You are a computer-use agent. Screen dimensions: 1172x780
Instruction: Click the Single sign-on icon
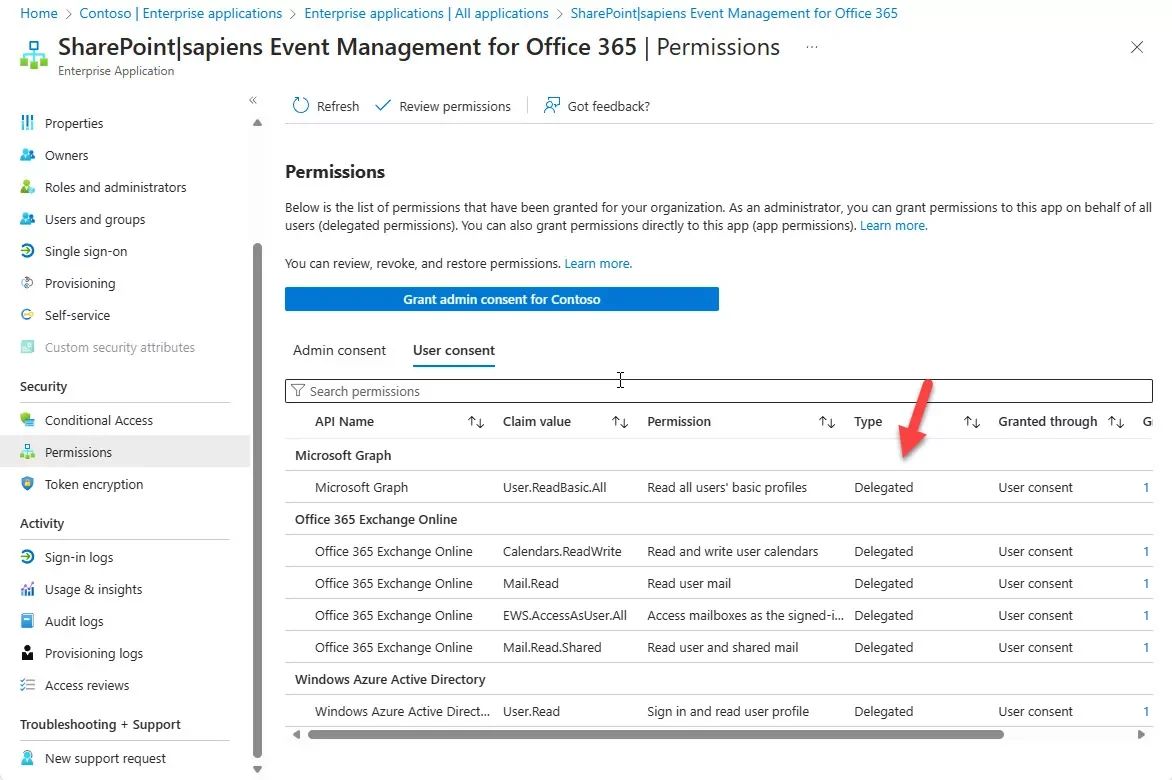coord(28,251)
